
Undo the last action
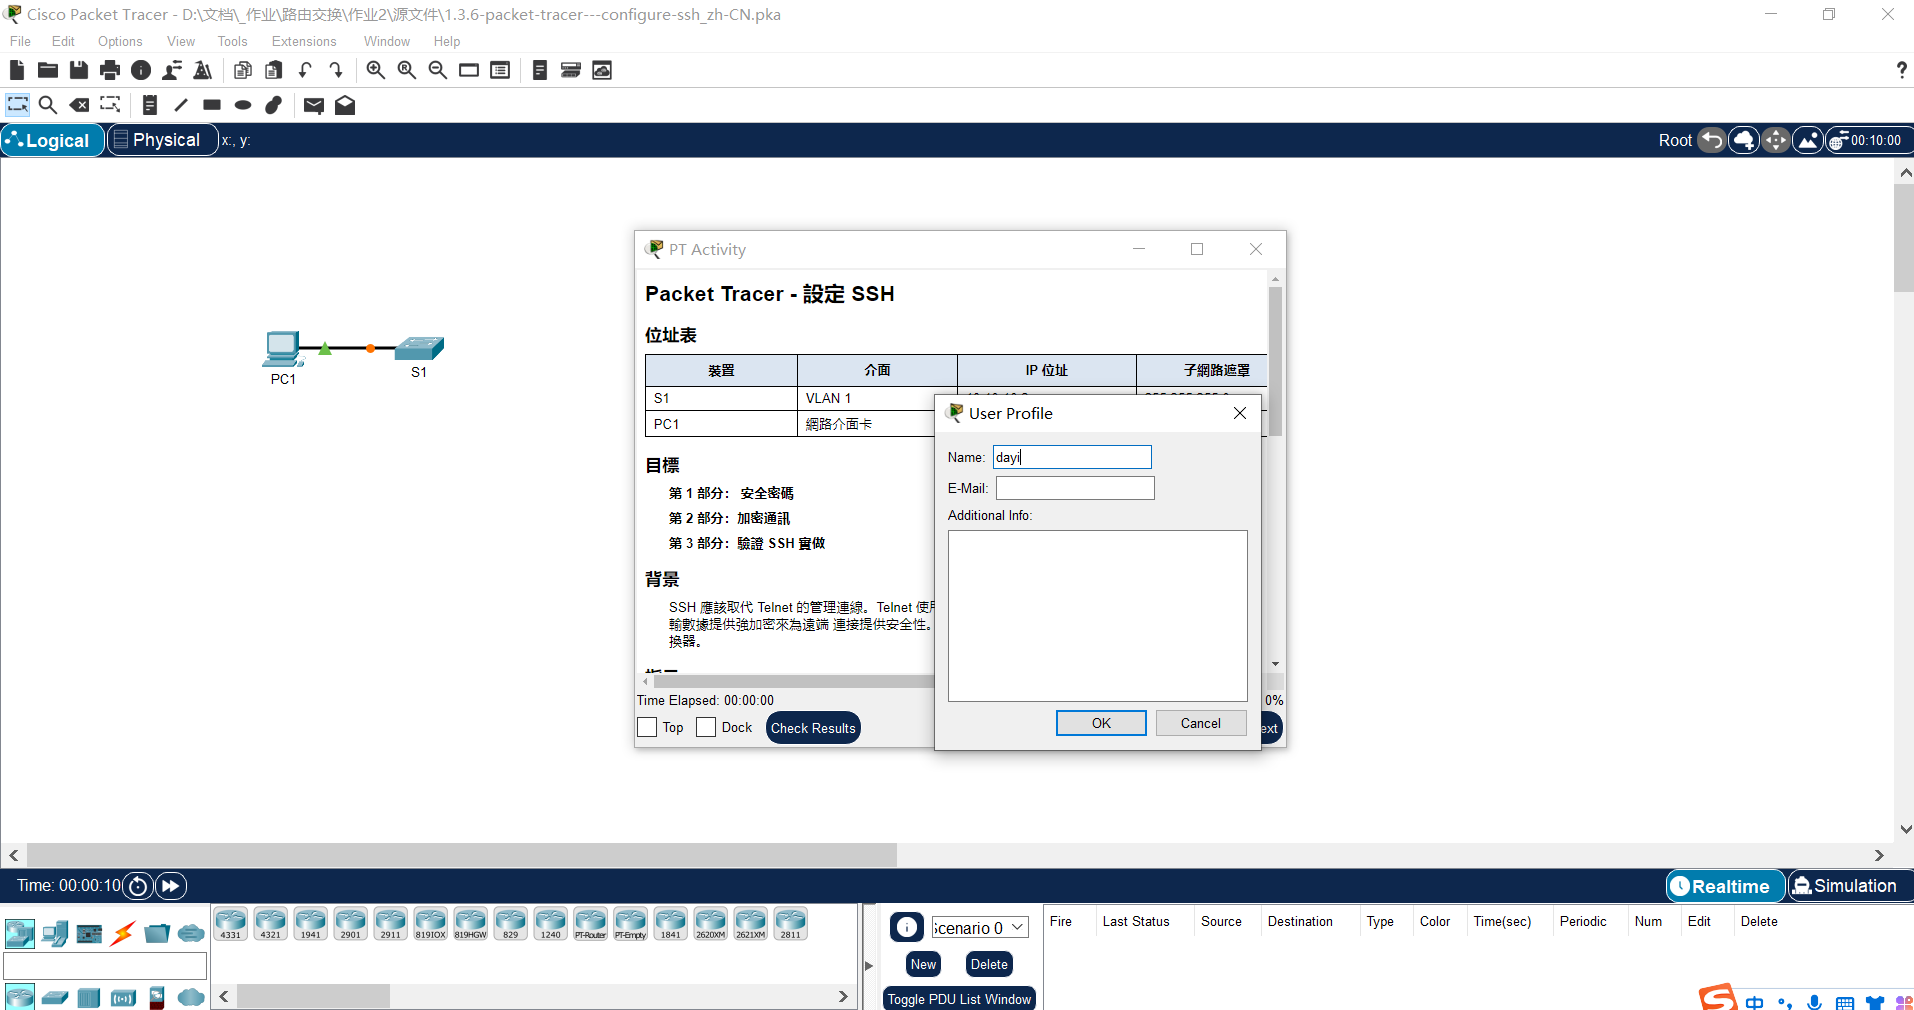pos(305,70)
